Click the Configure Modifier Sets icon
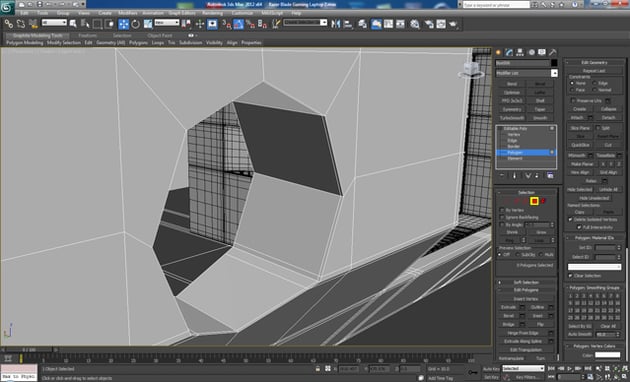Screen dimensions: 630x382 pyautogui.click(x=550, y=176)
